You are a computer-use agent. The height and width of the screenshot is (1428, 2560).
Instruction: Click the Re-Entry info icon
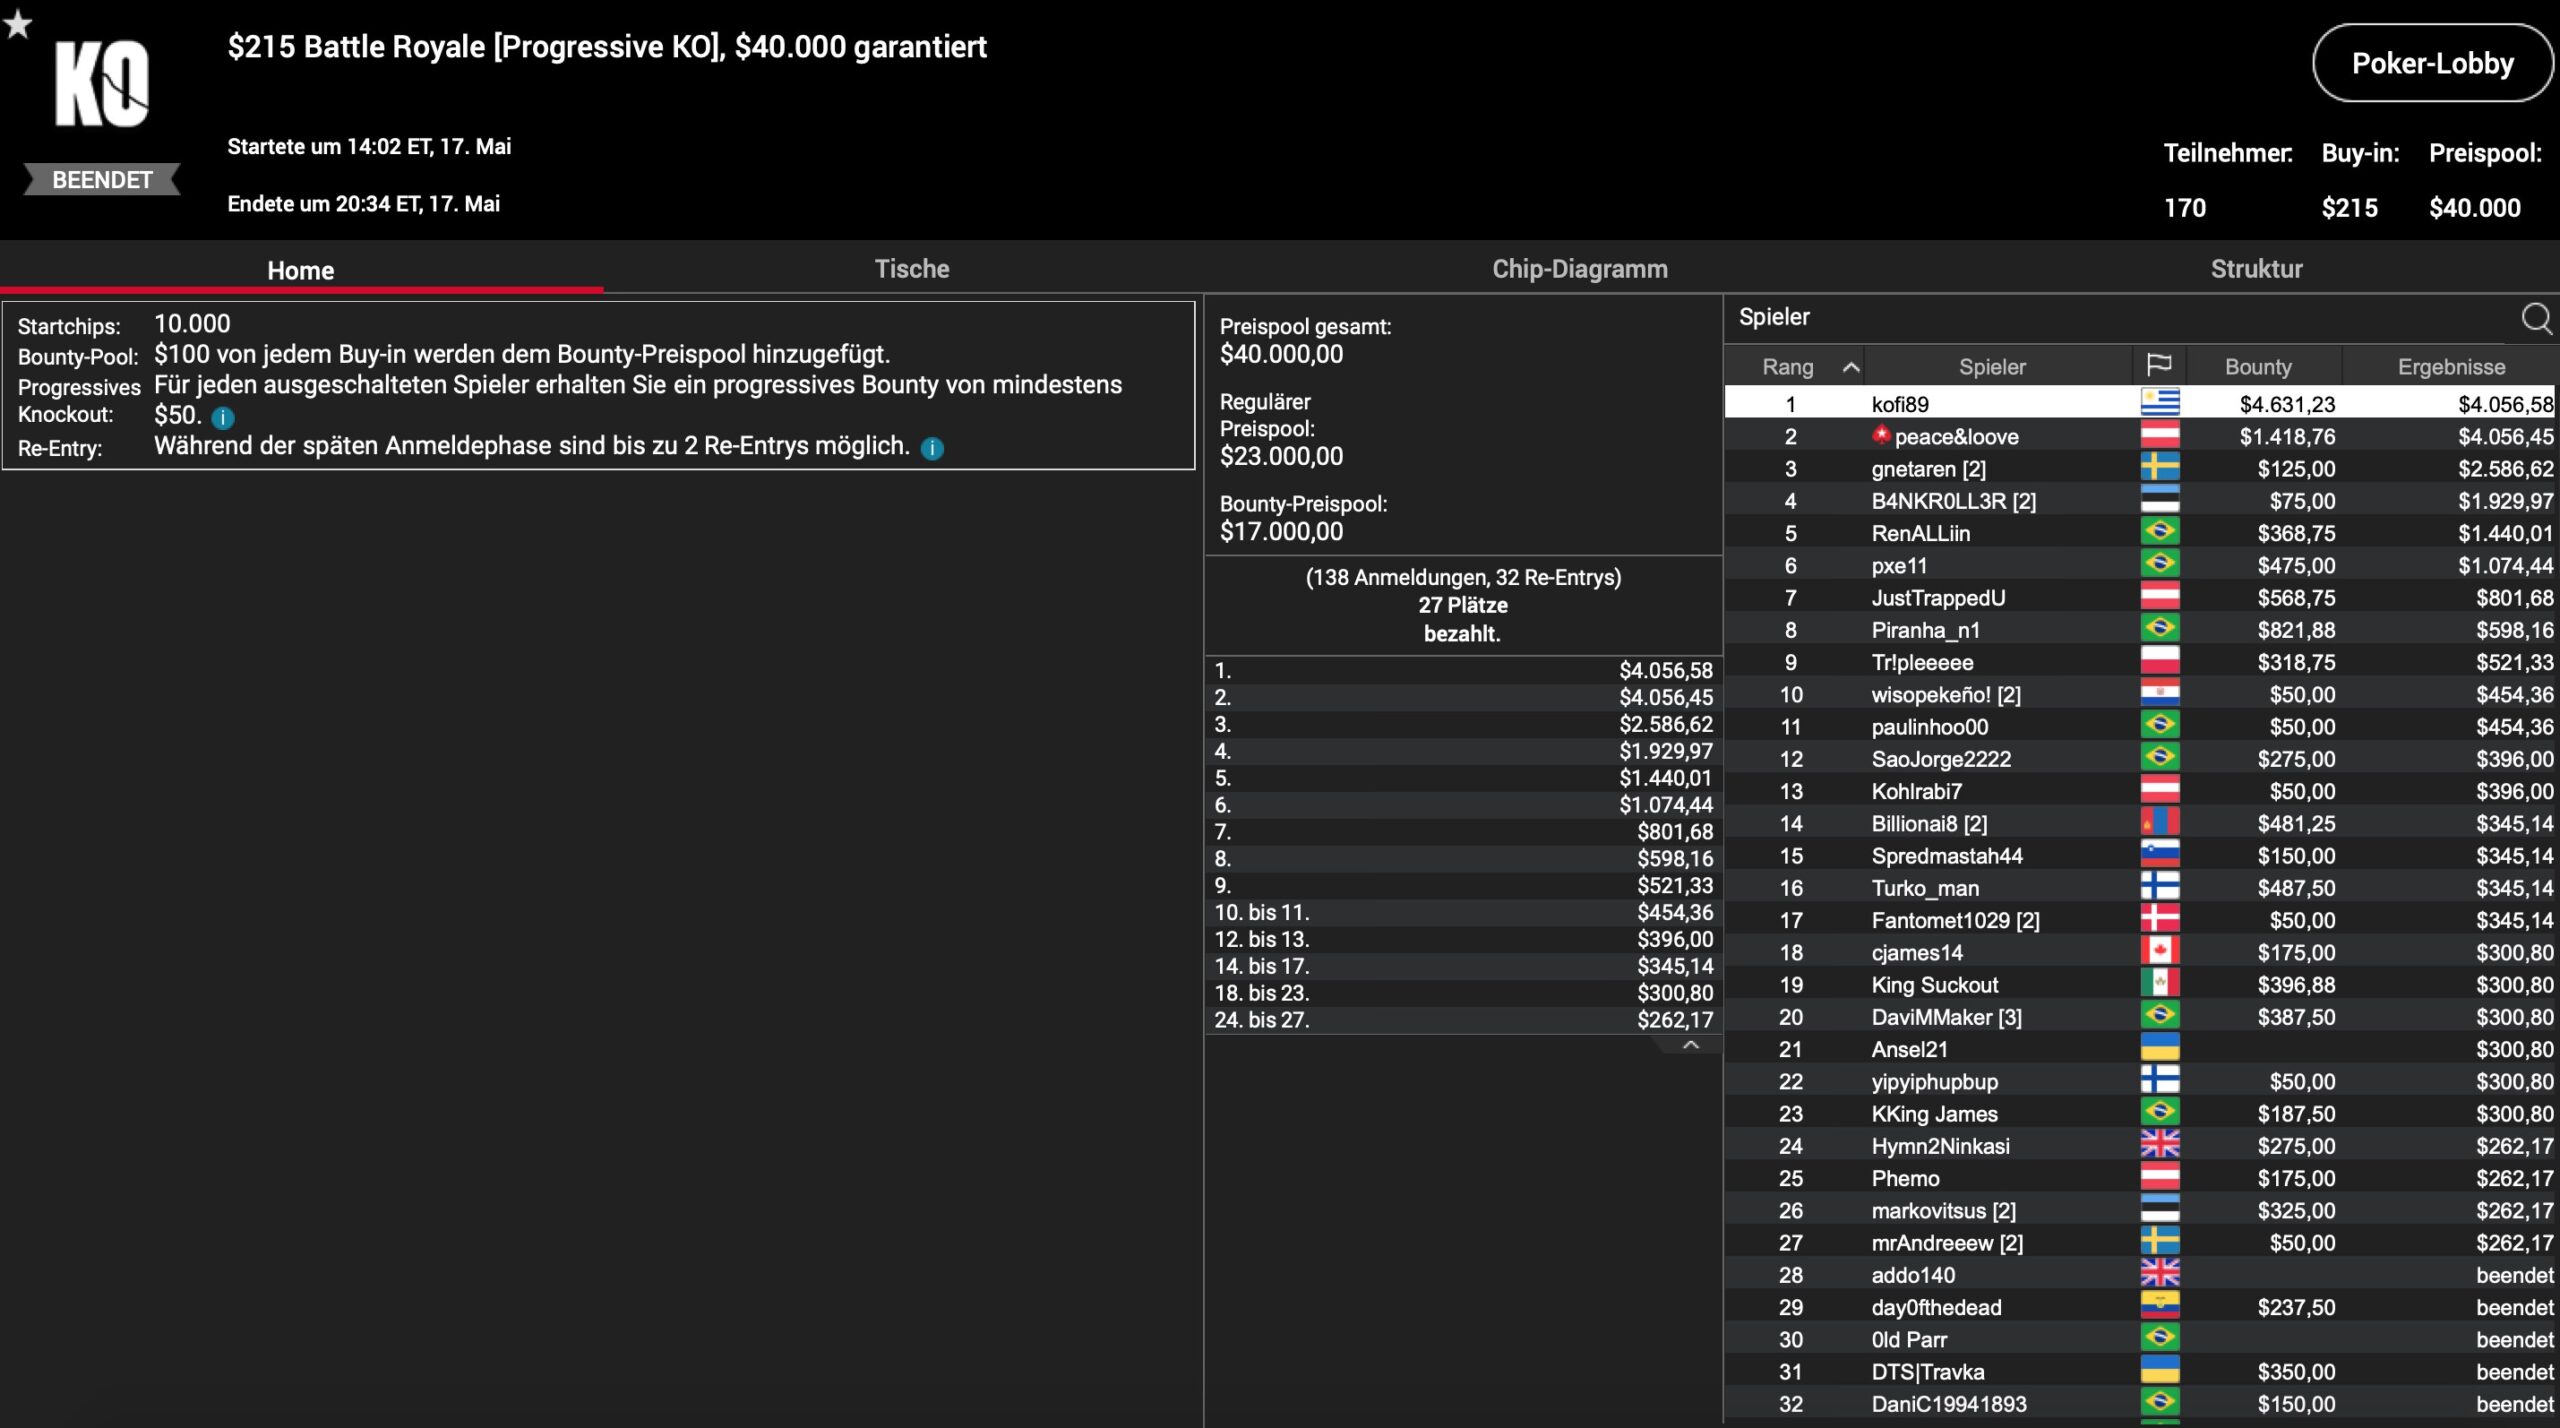tap(932, 449)
